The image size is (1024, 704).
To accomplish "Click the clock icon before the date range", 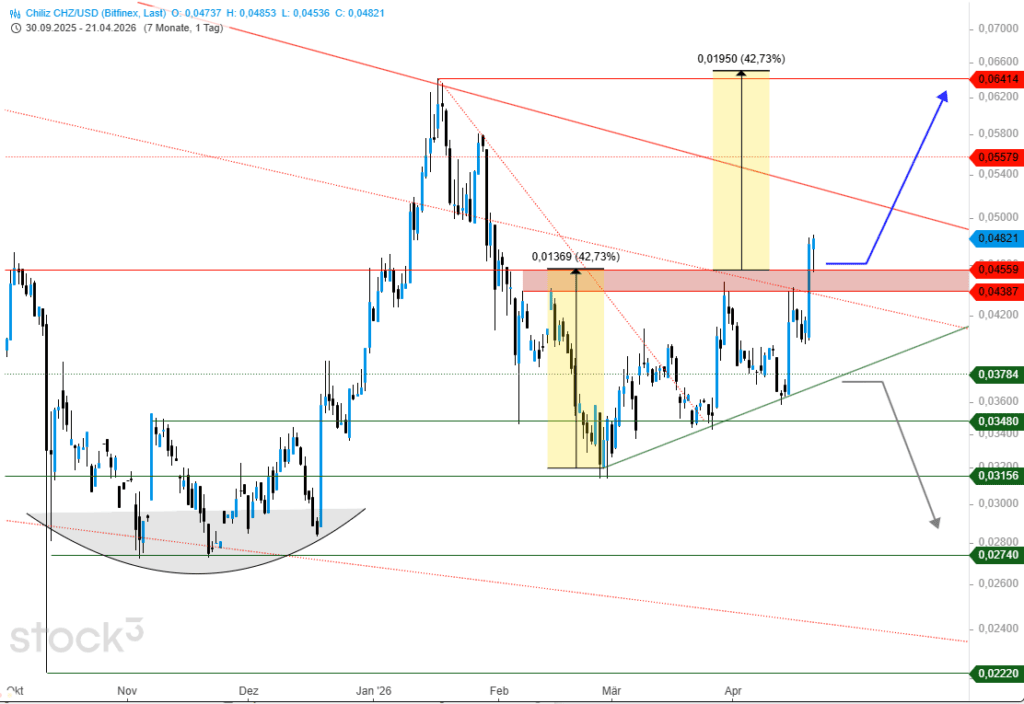I will click(x=14, y=28).
